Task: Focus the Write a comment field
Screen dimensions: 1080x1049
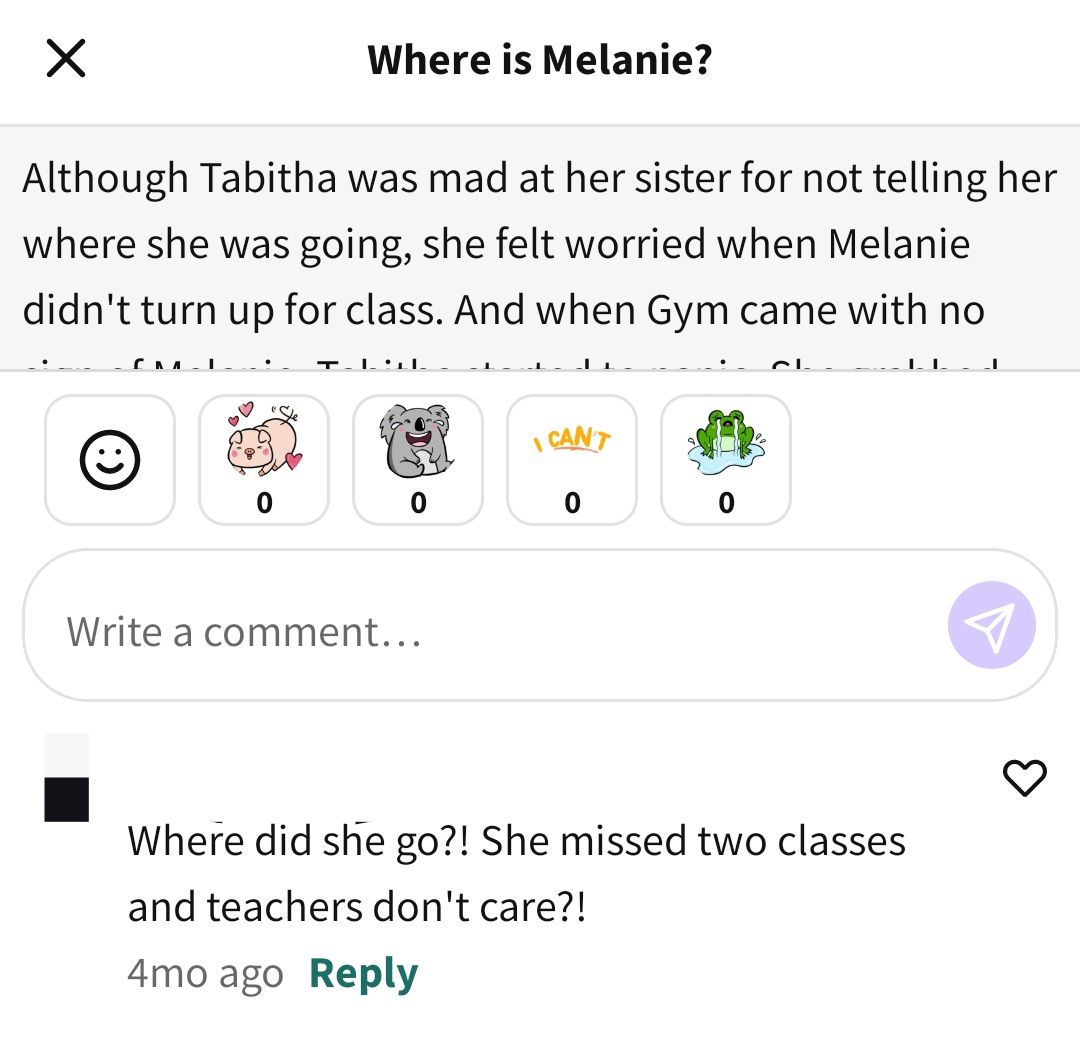Action: (540, 625)
